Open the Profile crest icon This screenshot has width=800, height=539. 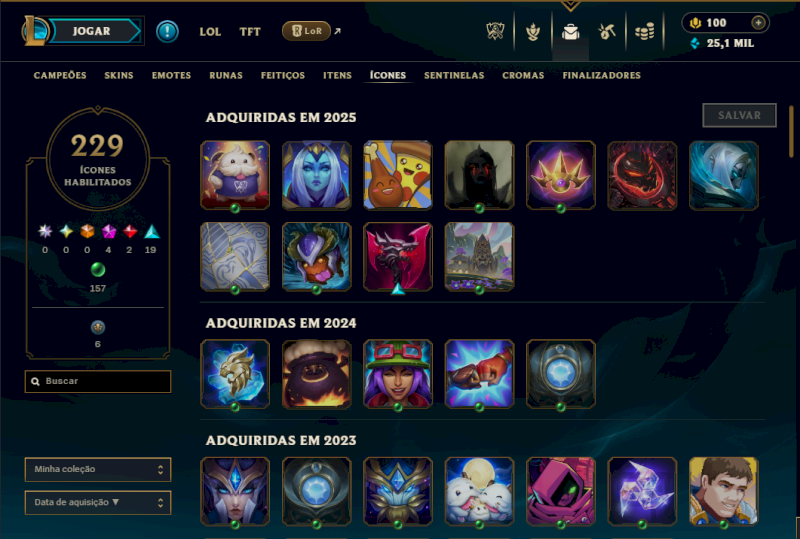[x=495, y=32]
